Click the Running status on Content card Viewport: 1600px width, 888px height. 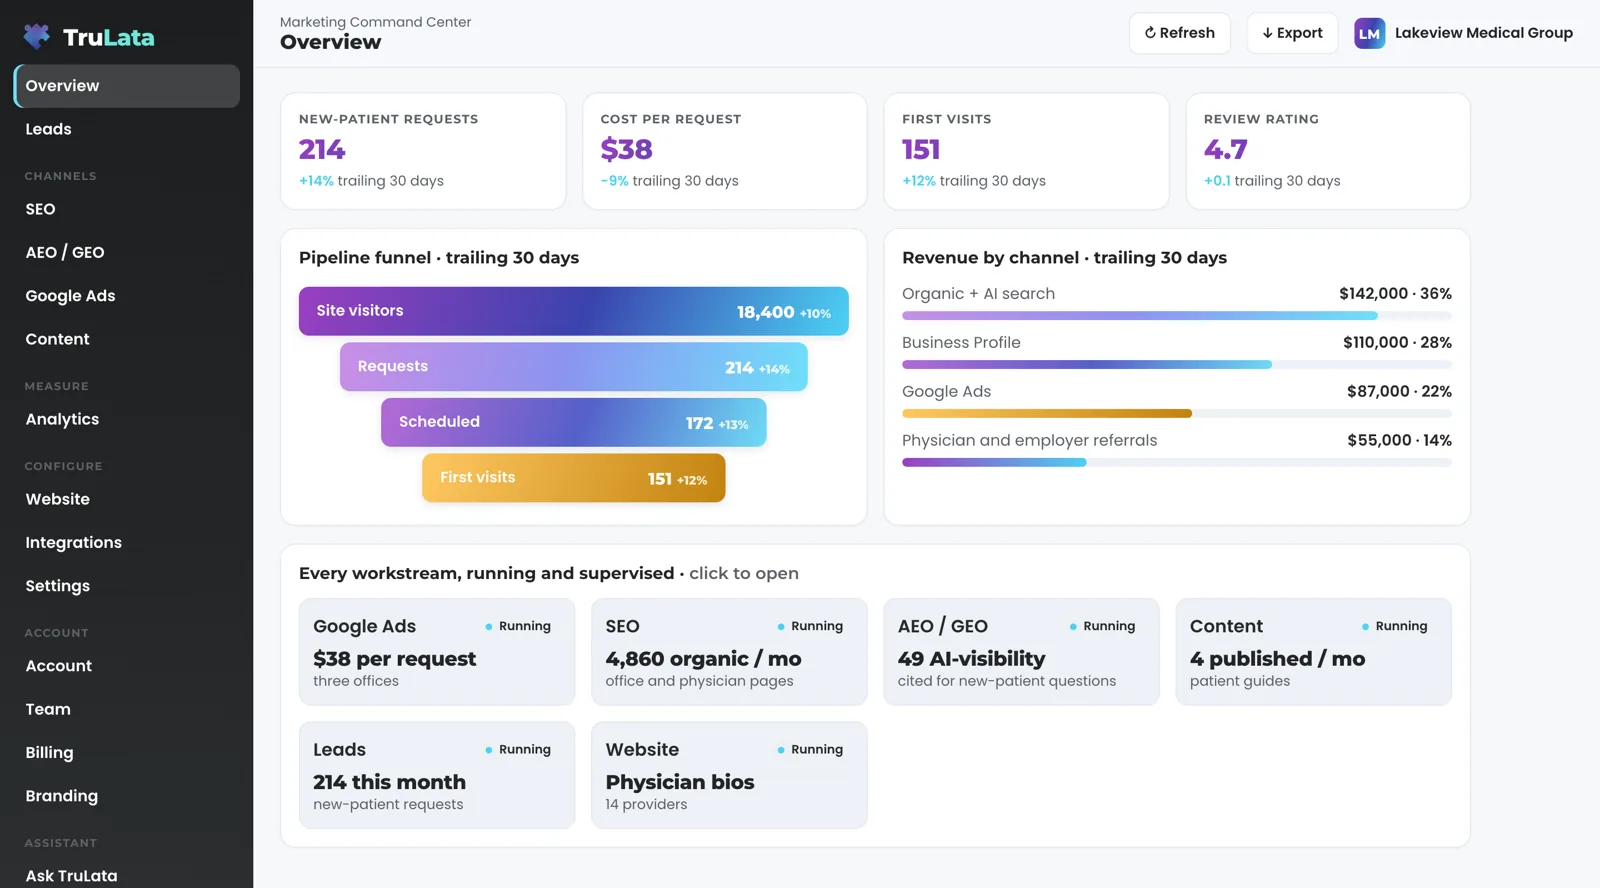(x=1395, y=626)
